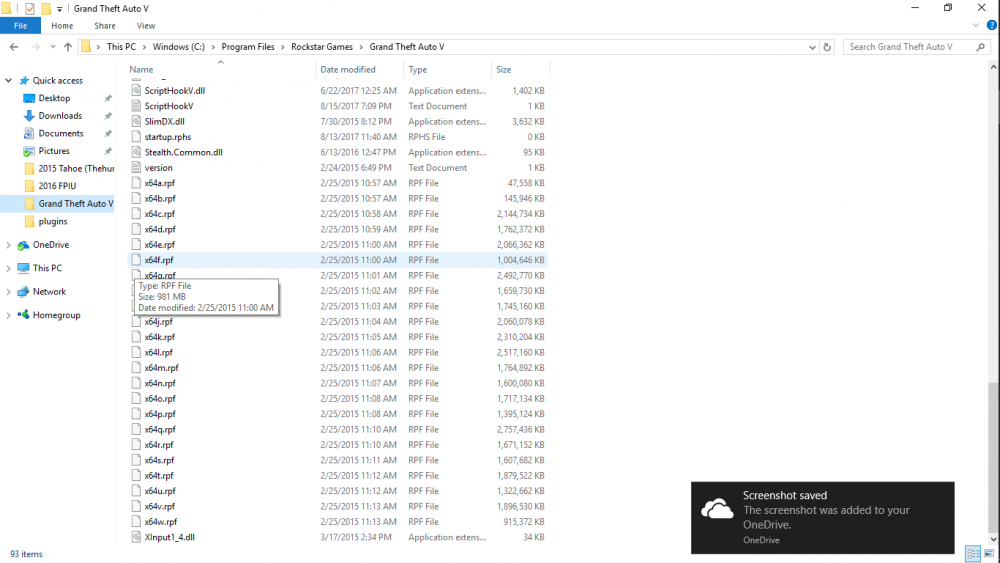Screen dimensions: 1000x563
Task: Click the Homegroup icon in sidebar
Action: coord(23,315)
